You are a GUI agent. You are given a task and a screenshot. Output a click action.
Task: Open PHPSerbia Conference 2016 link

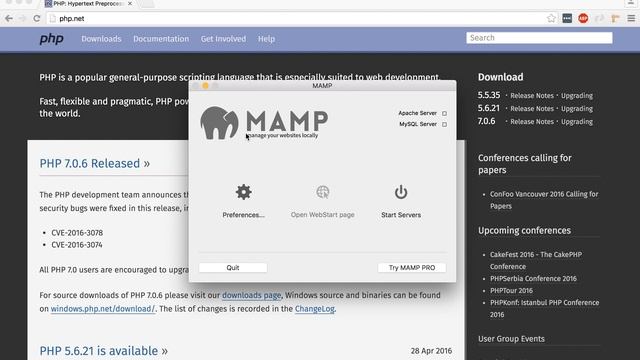pos(533,278)
